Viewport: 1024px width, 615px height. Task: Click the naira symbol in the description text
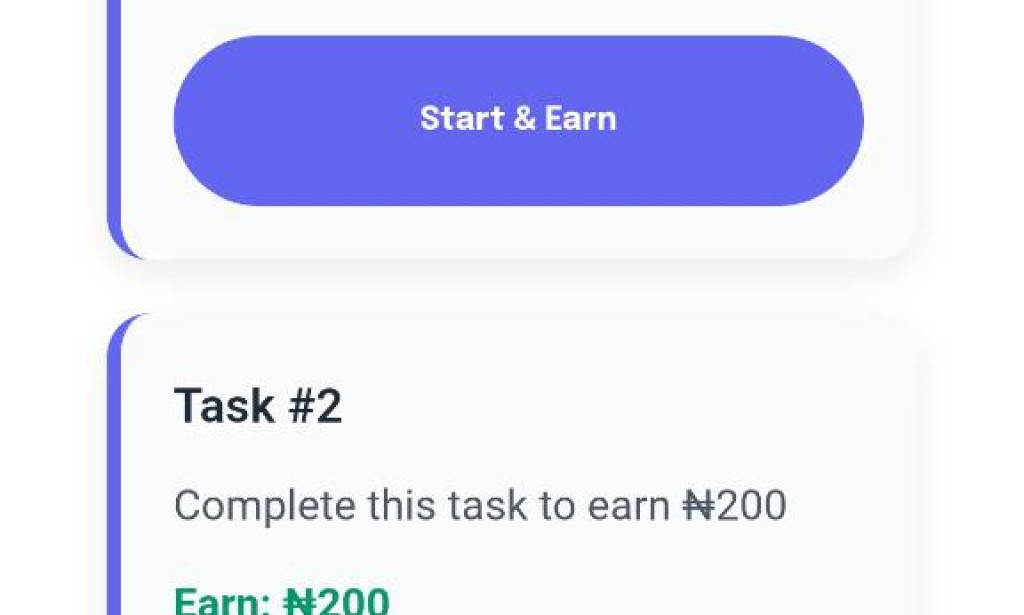[700, 504]
